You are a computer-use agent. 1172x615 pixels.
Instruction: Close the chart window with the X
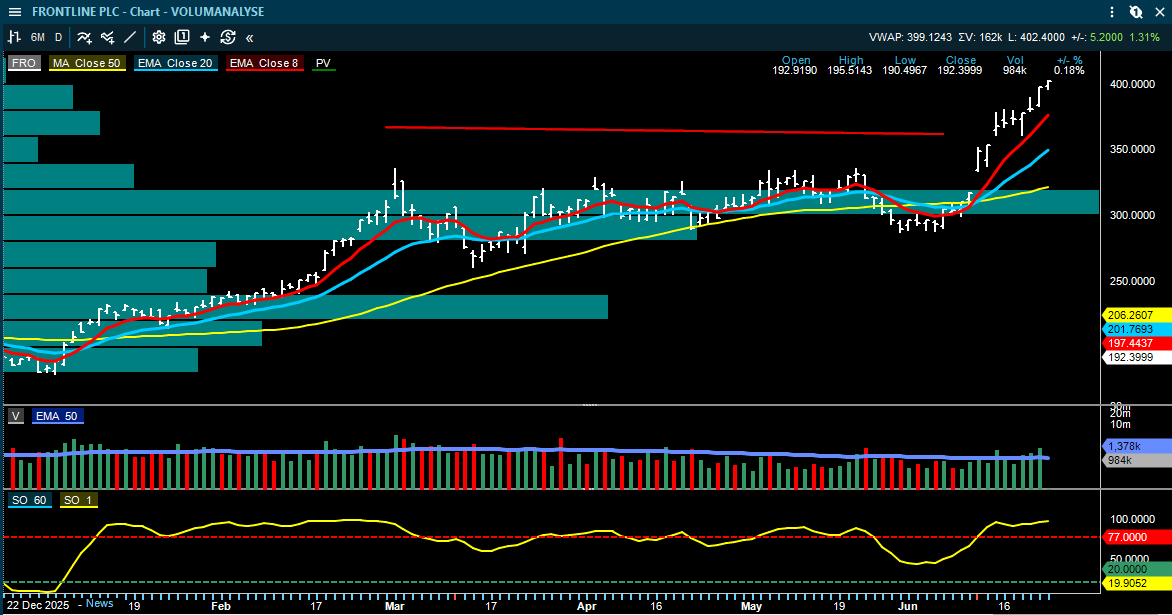1160,12
